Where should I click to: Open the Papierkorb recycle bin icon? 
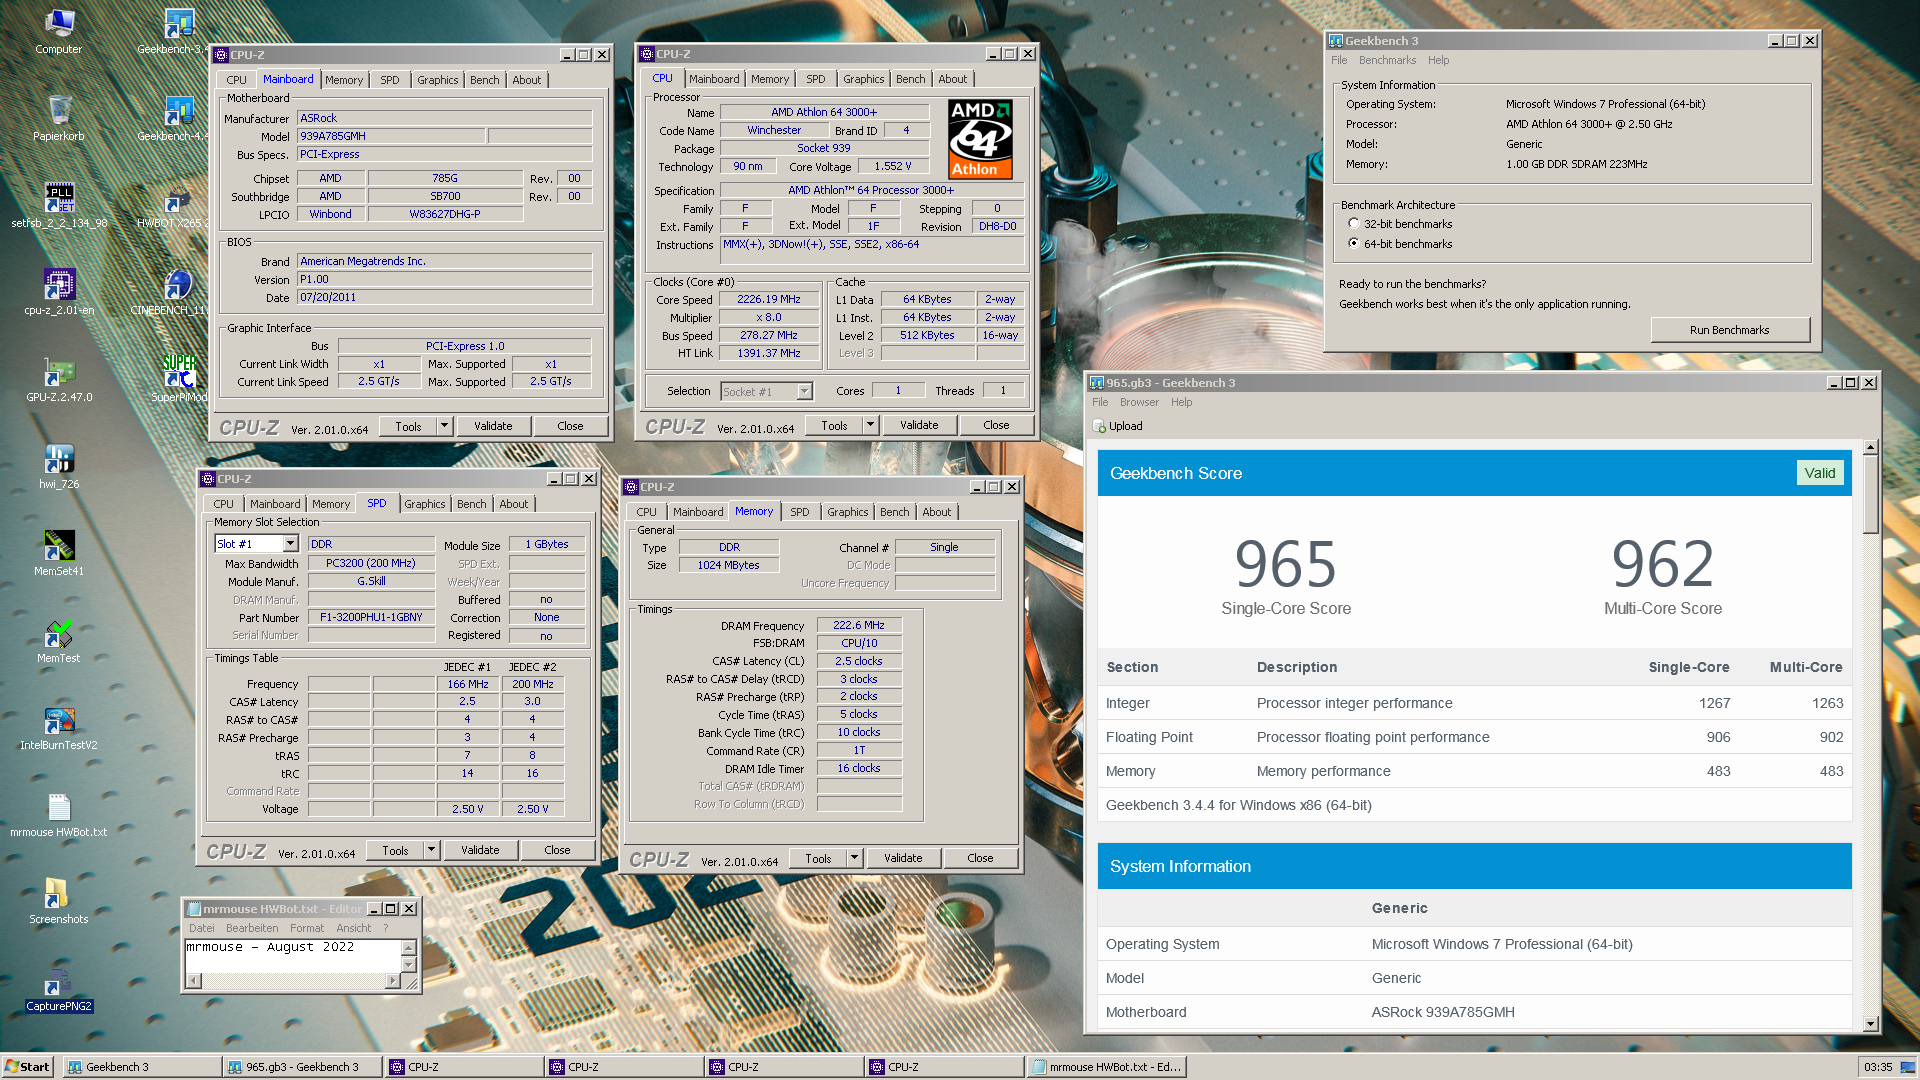(x=59, y=118)
